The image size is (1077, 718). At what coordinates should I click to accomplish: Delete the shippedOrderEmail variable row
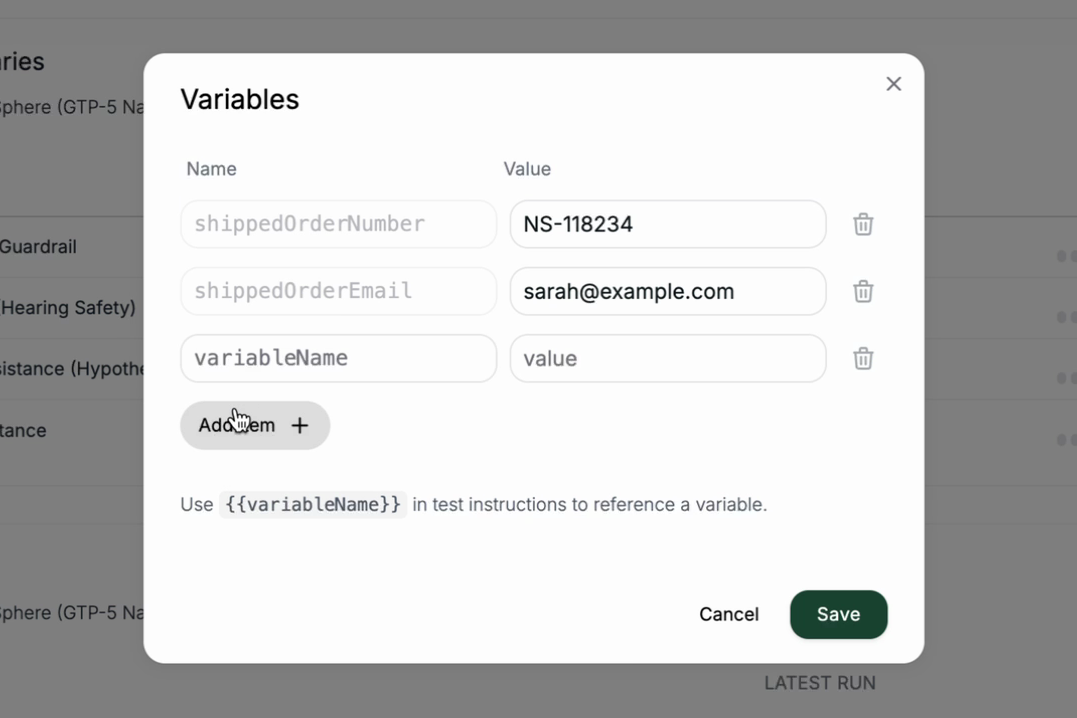[x=863, y=291]
